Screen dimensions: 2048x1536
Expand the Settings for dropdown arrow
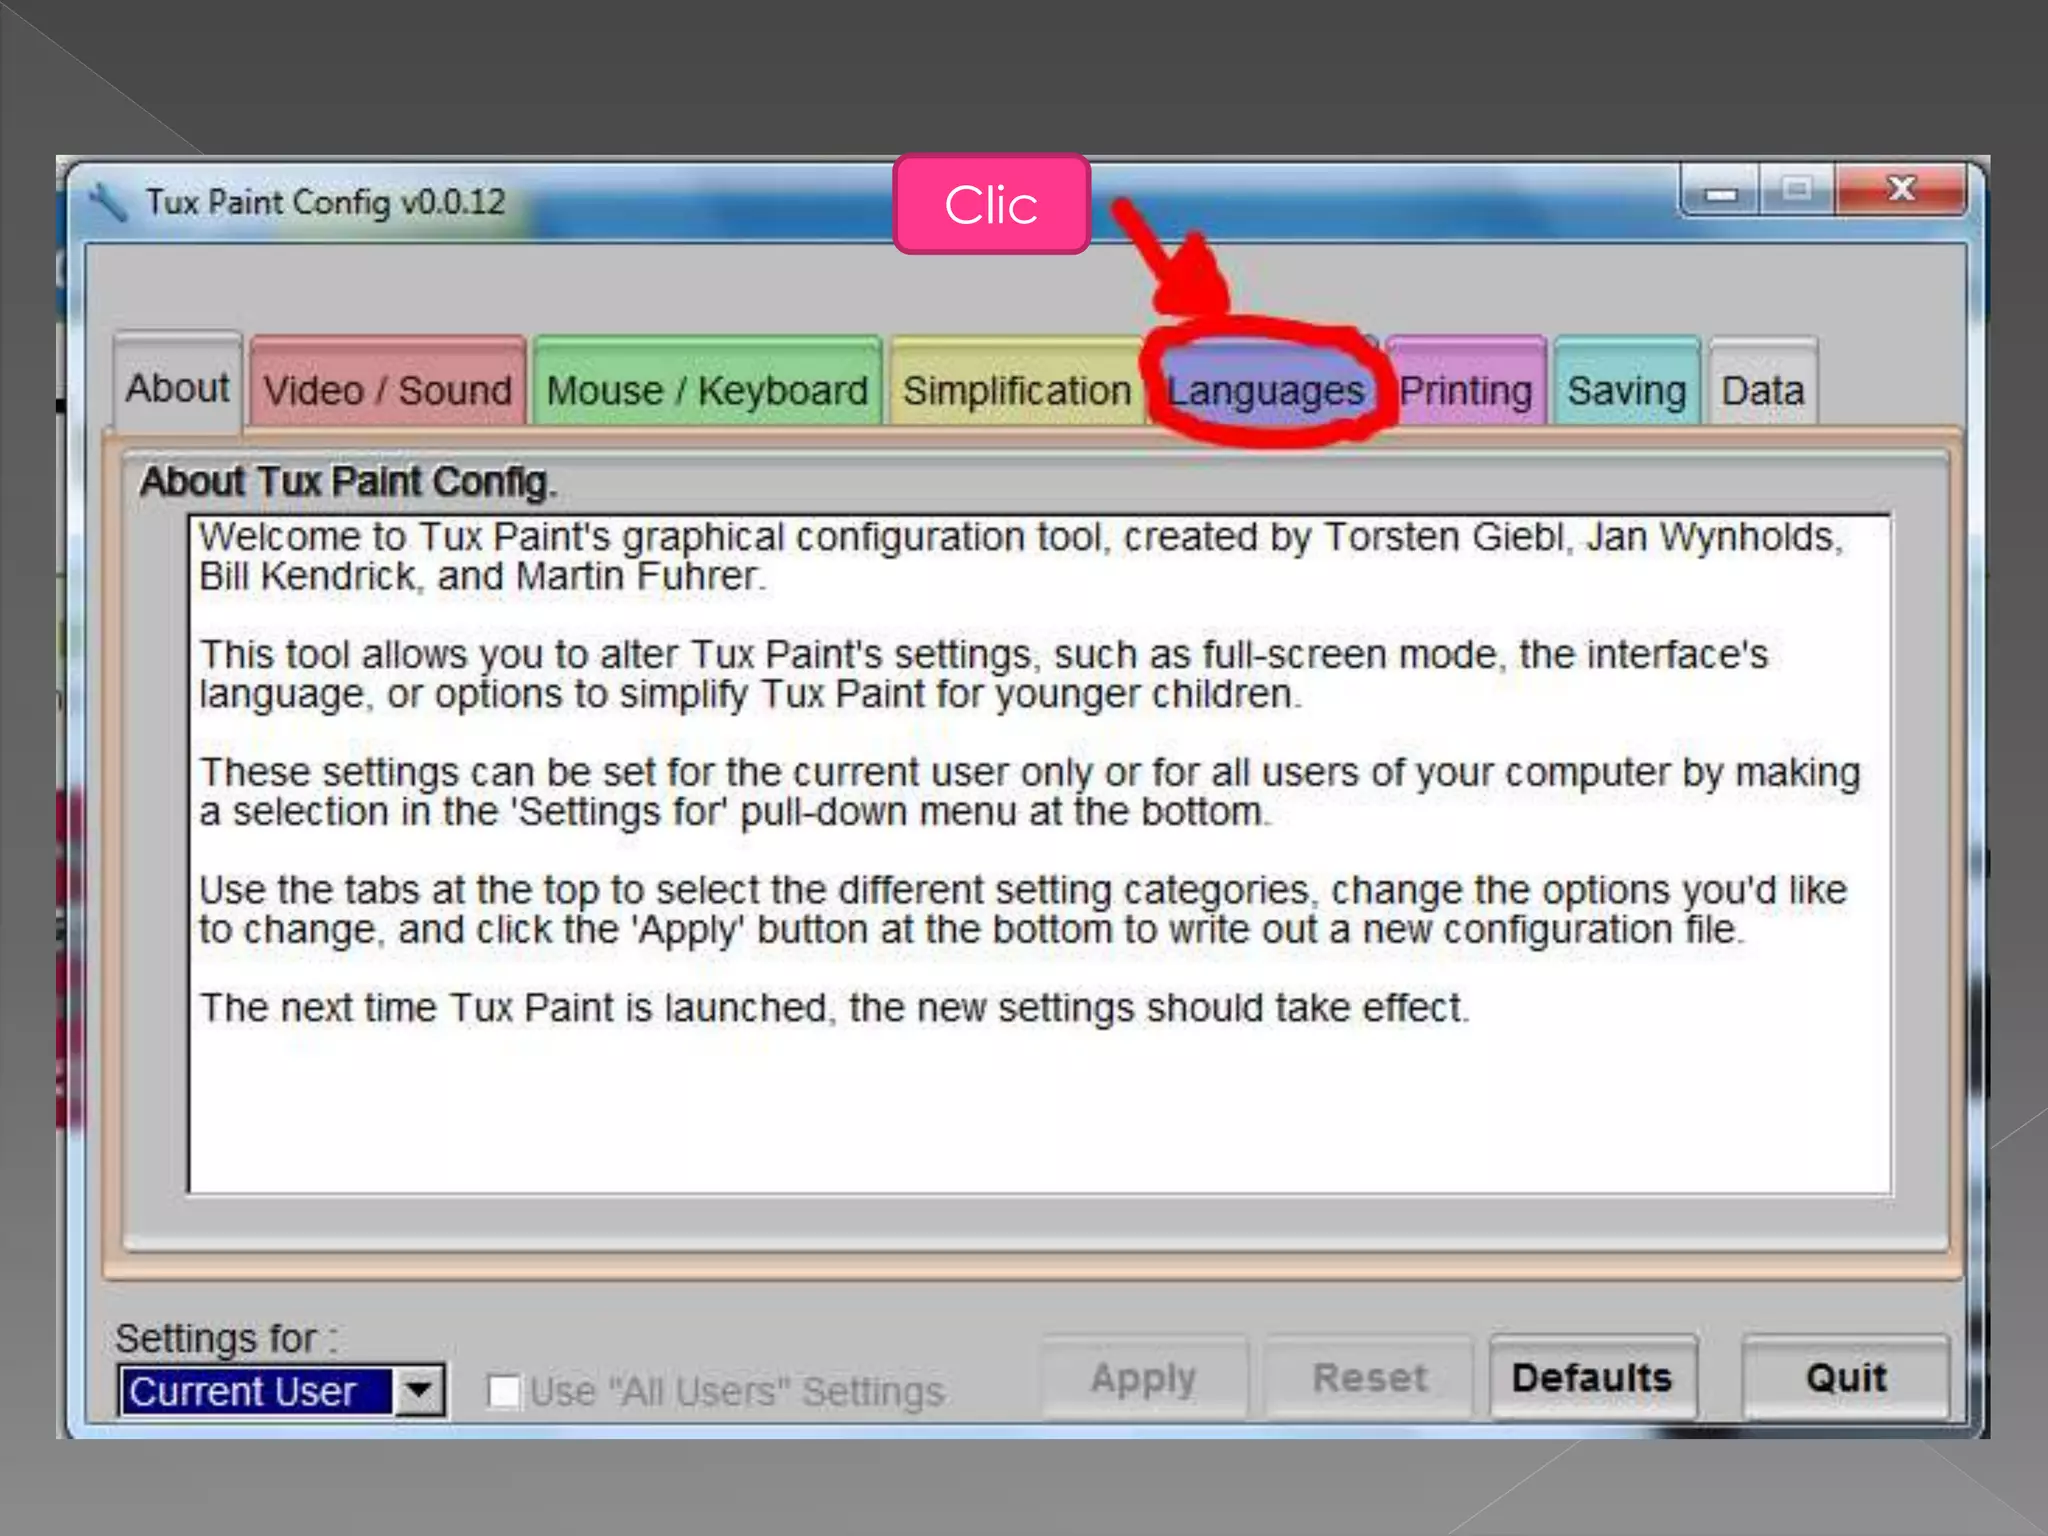point(419,1390)
